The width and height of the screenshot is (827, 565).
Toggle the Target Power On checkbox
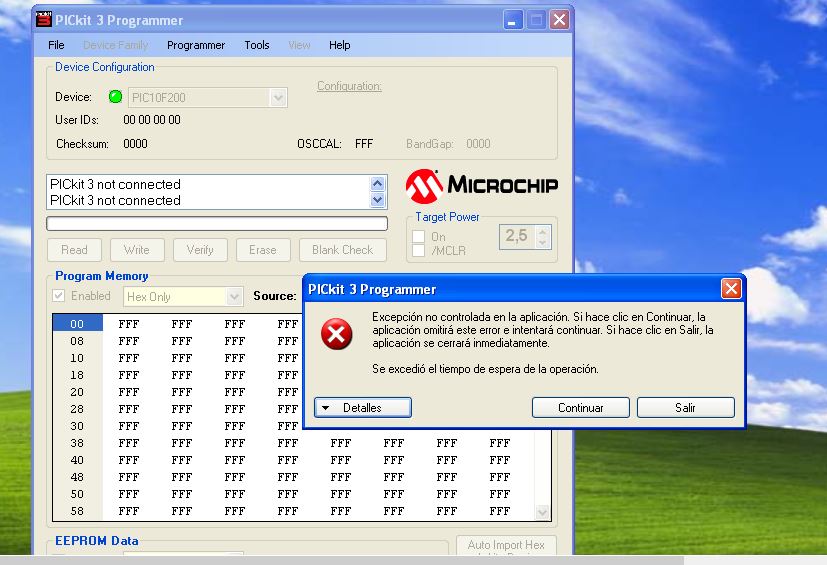(419, 236)
